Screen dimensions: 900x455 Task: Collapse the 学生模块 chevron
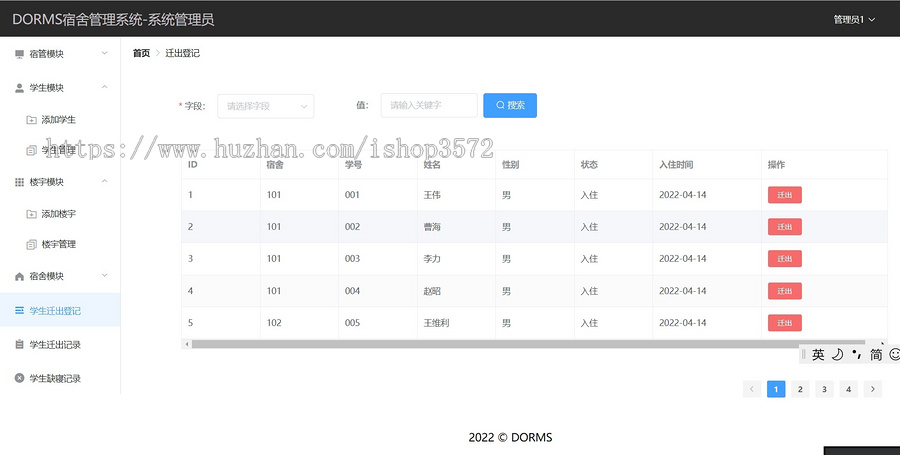(104, 87)
